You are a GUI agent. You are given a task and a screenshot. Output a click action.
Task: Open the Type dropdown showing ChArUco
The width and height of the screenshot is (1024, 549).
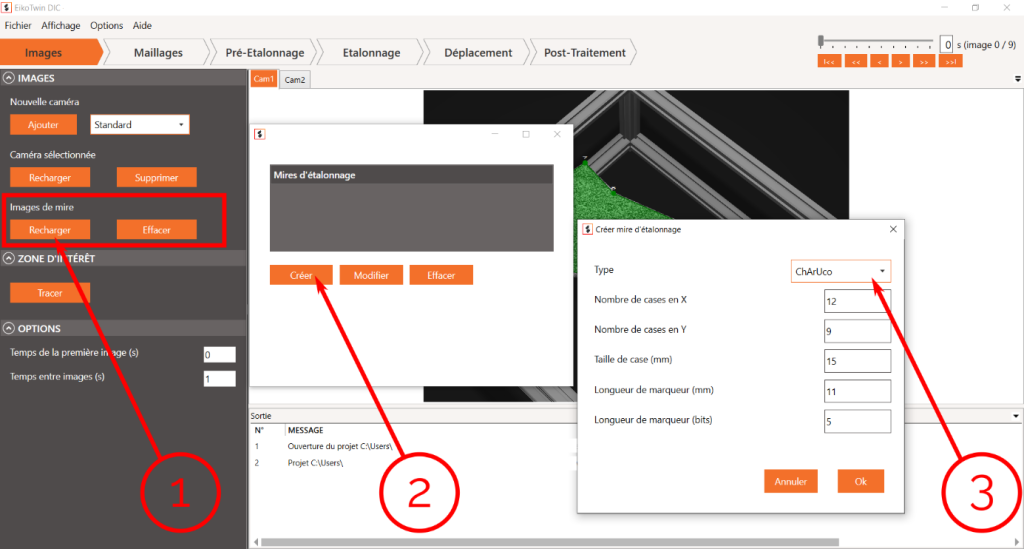click(840, 272)
